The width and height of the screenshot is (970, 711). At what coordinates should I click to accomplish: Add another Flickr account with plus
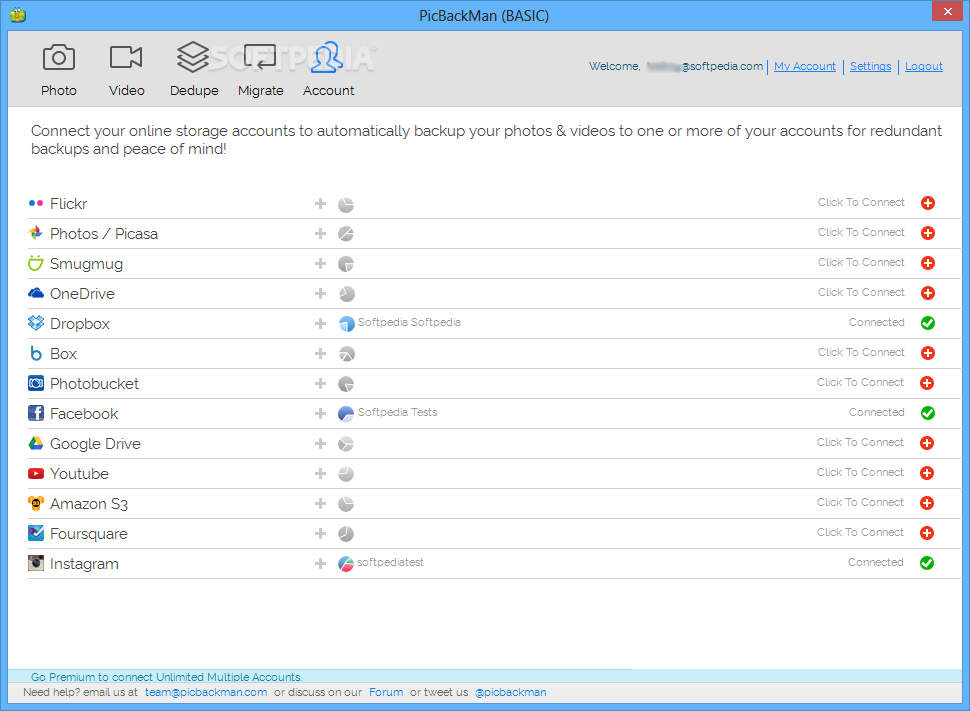(320, 203)
